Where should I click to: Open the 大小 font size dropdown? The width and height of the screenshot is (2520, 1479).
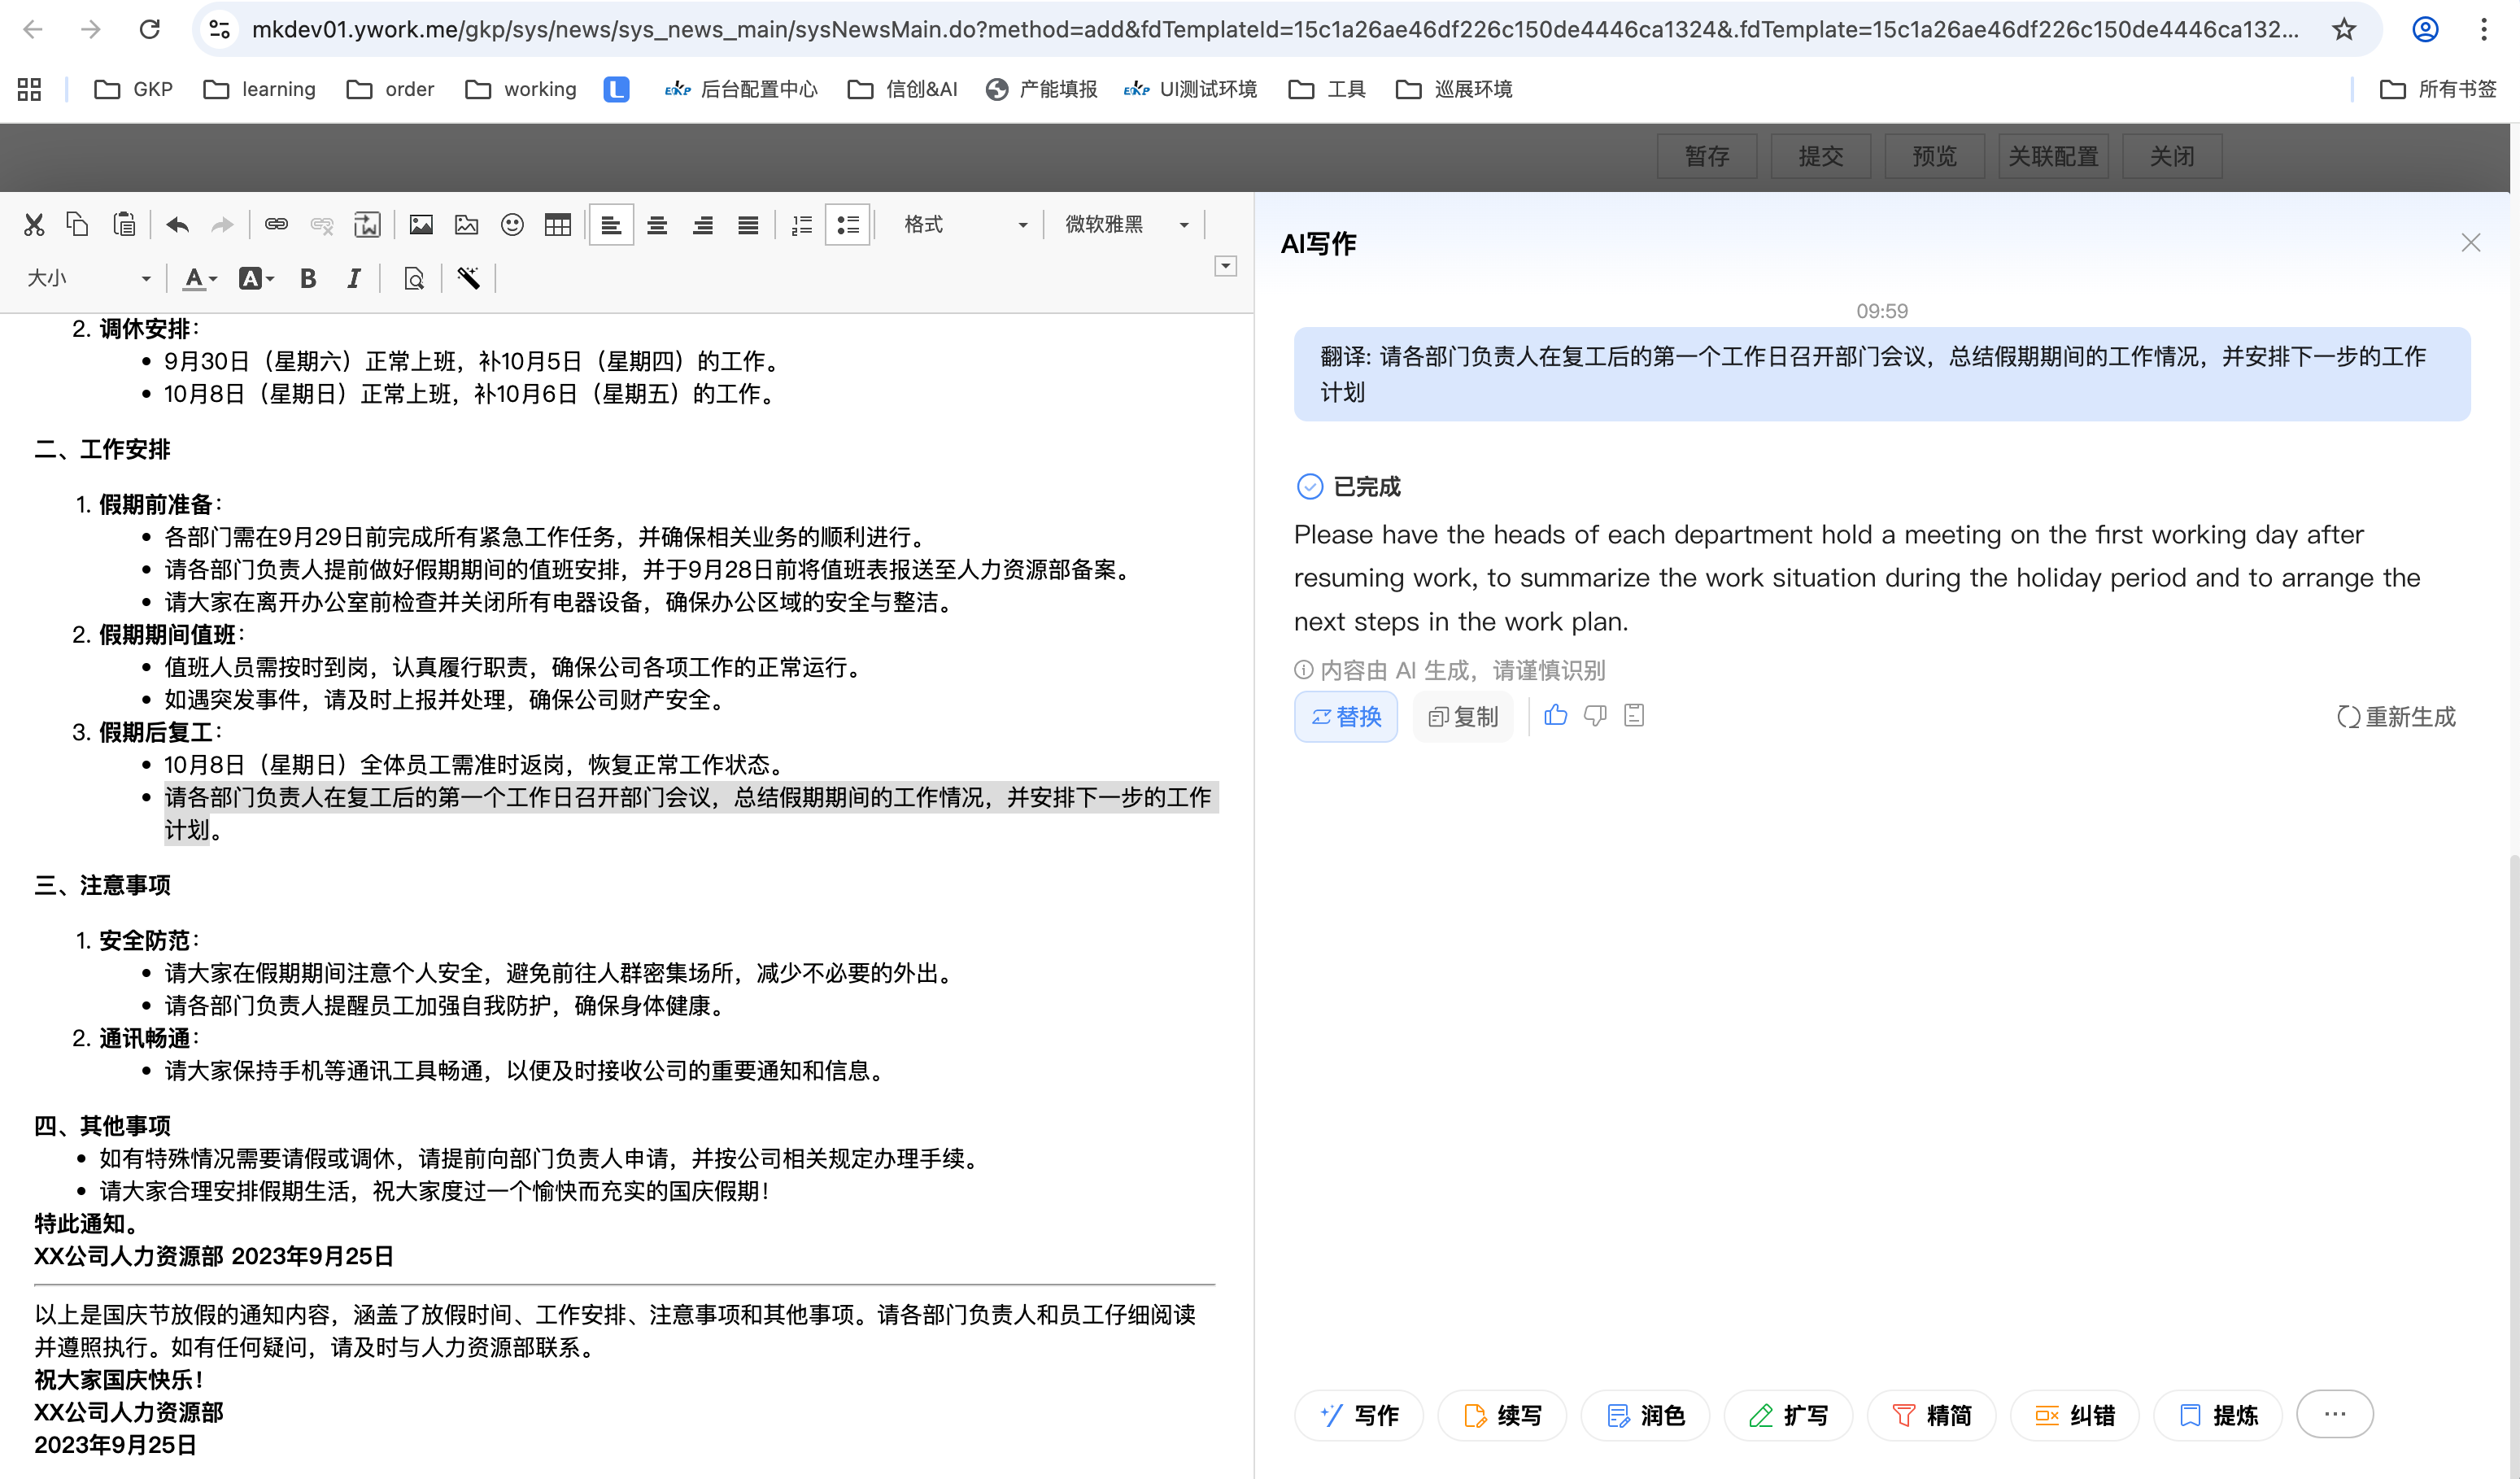(x=88, y=279)
